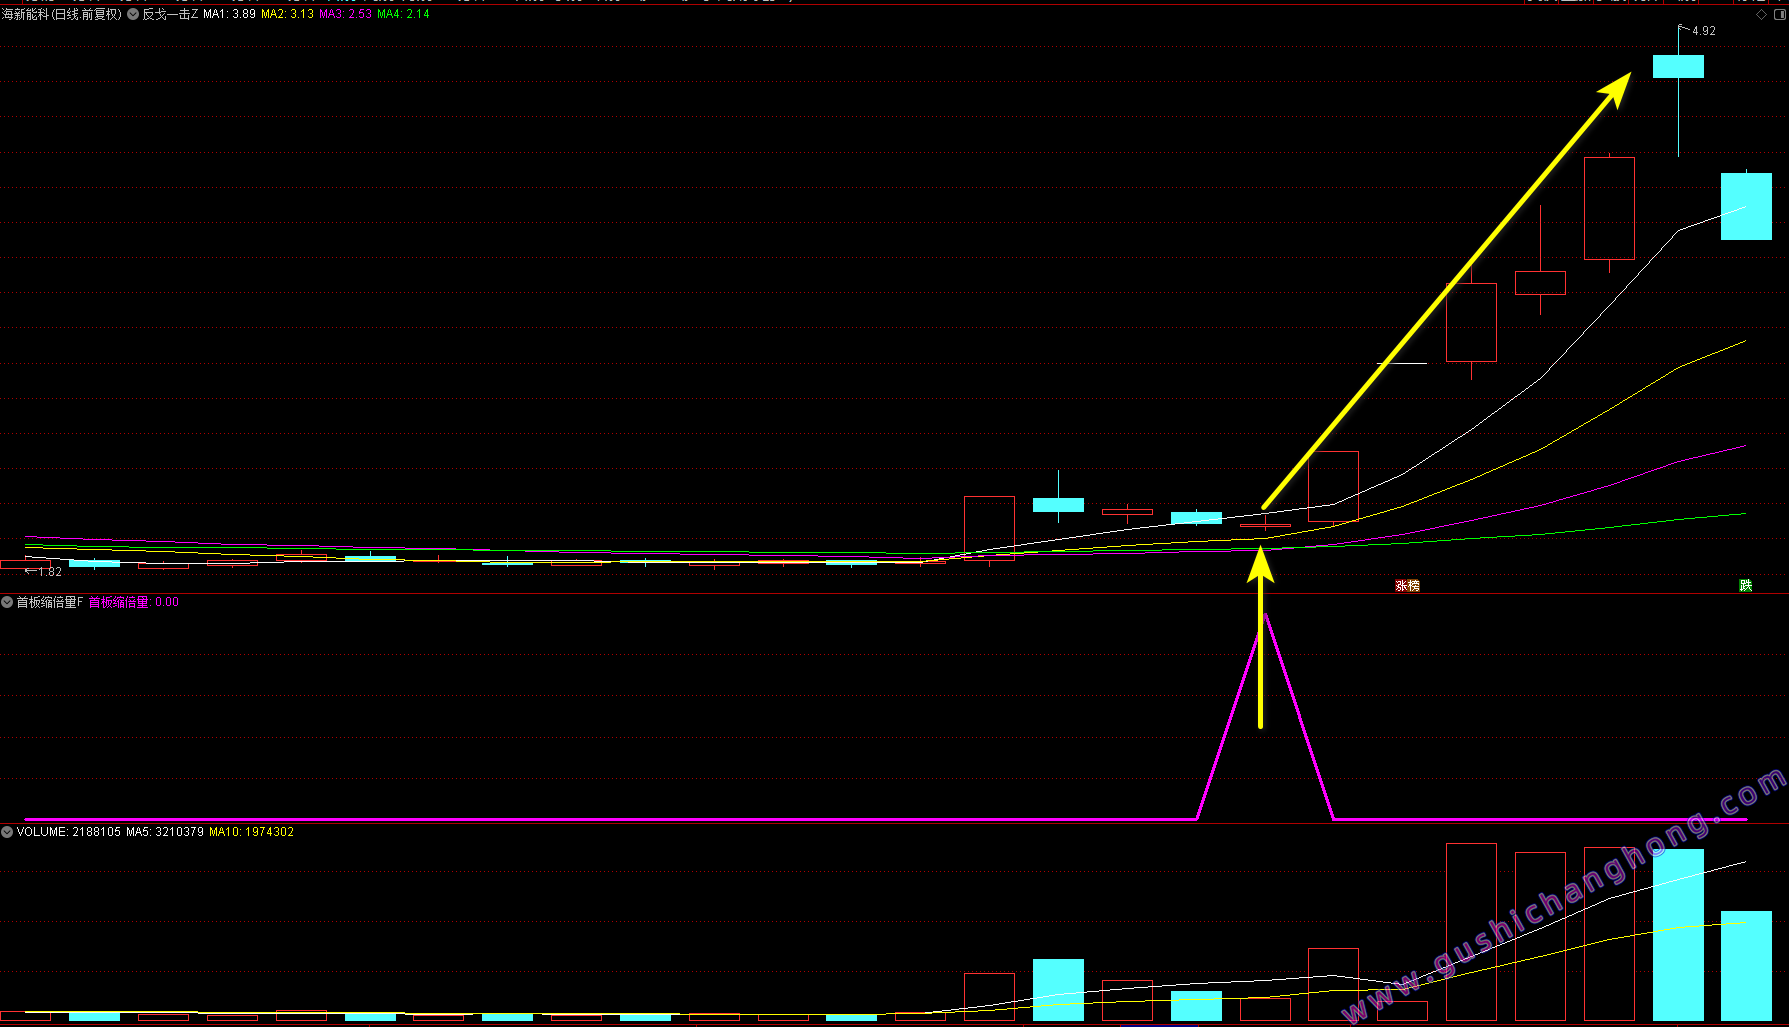The width and height of the screenshot is (1789, 1027).
Task: Click the green 跌 marker below the chart
Action: (1746, 585)
